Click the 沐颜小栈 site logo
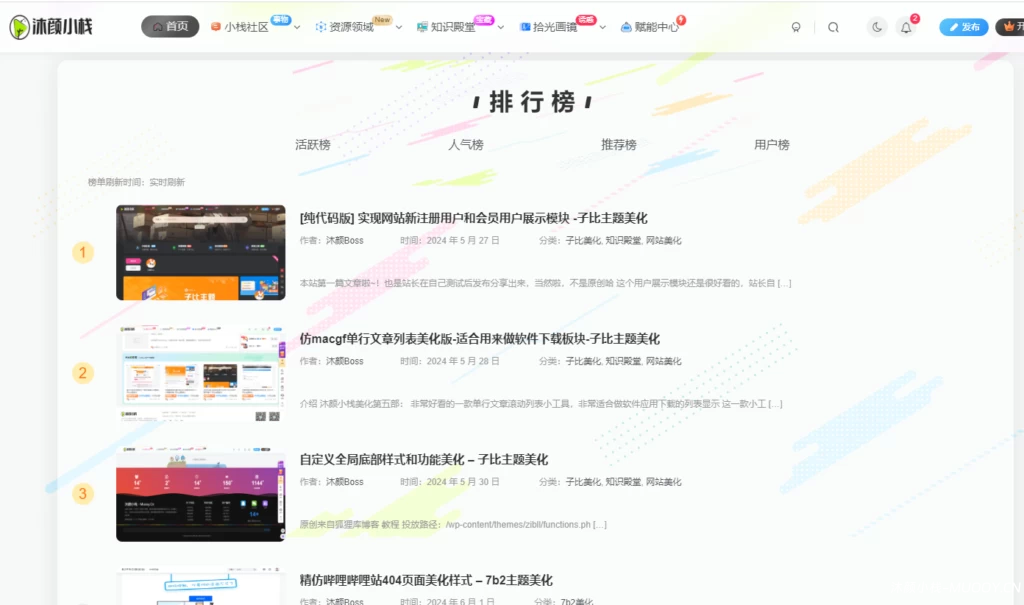The image size is (1024, 605). [x=48, y=27]
